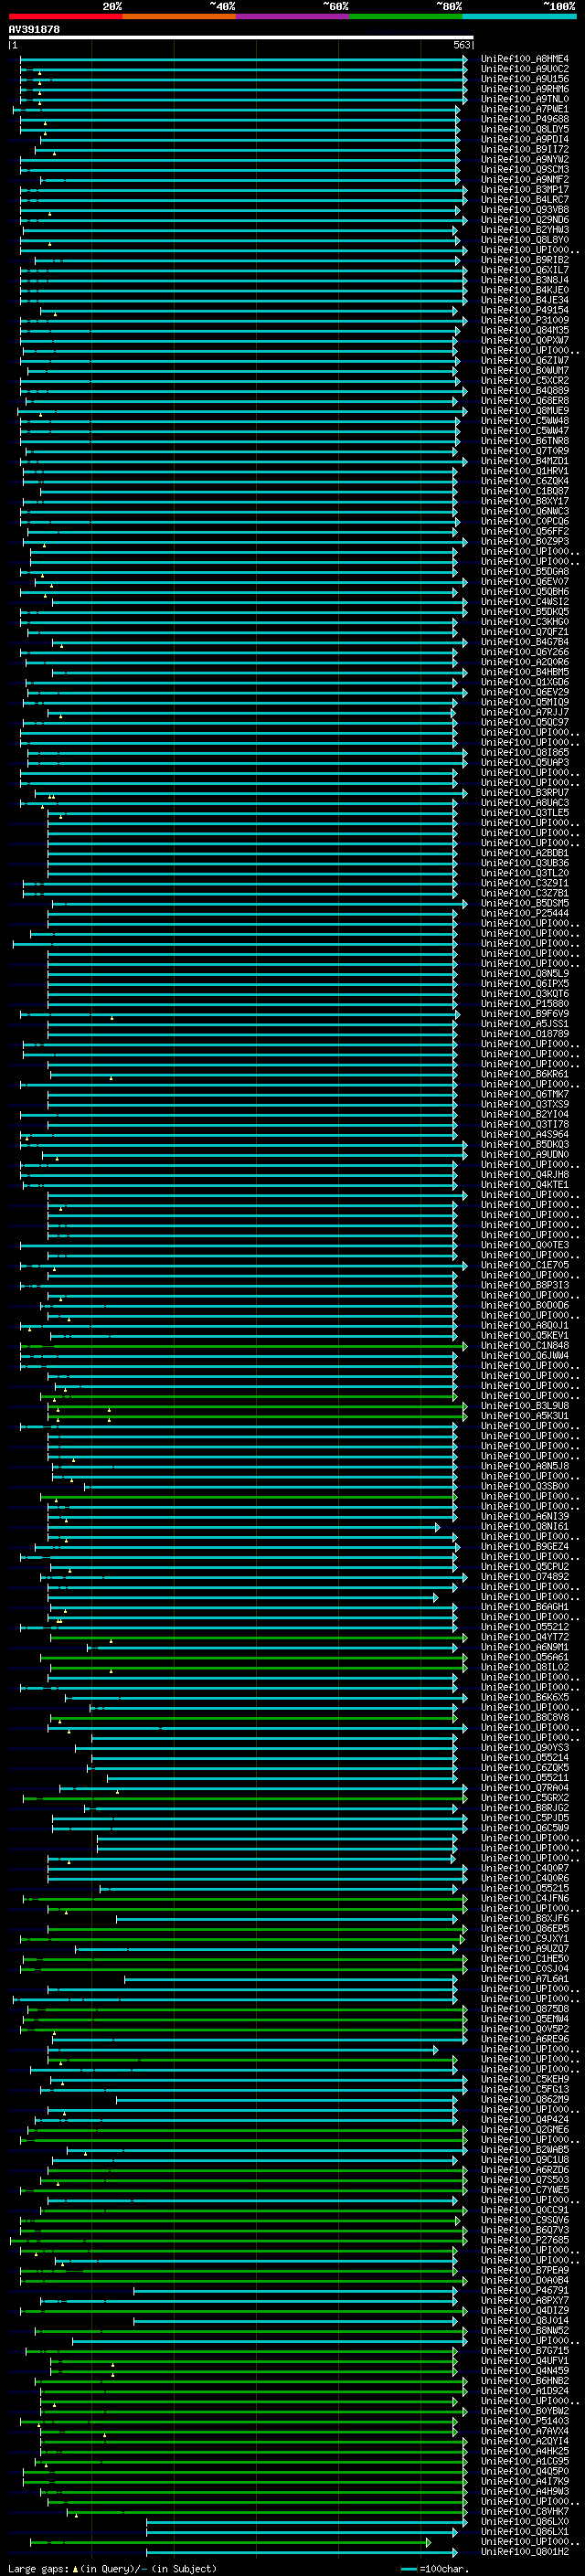
Task: Click UniRef100_B9GEZ4 hit label
Action: click(525, 1547)
